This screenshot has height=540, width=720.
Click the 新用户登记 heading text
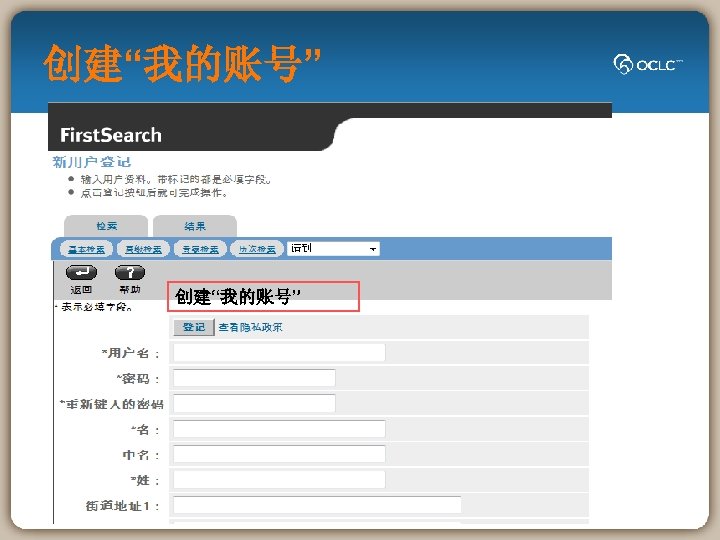[x=92, y=162]
